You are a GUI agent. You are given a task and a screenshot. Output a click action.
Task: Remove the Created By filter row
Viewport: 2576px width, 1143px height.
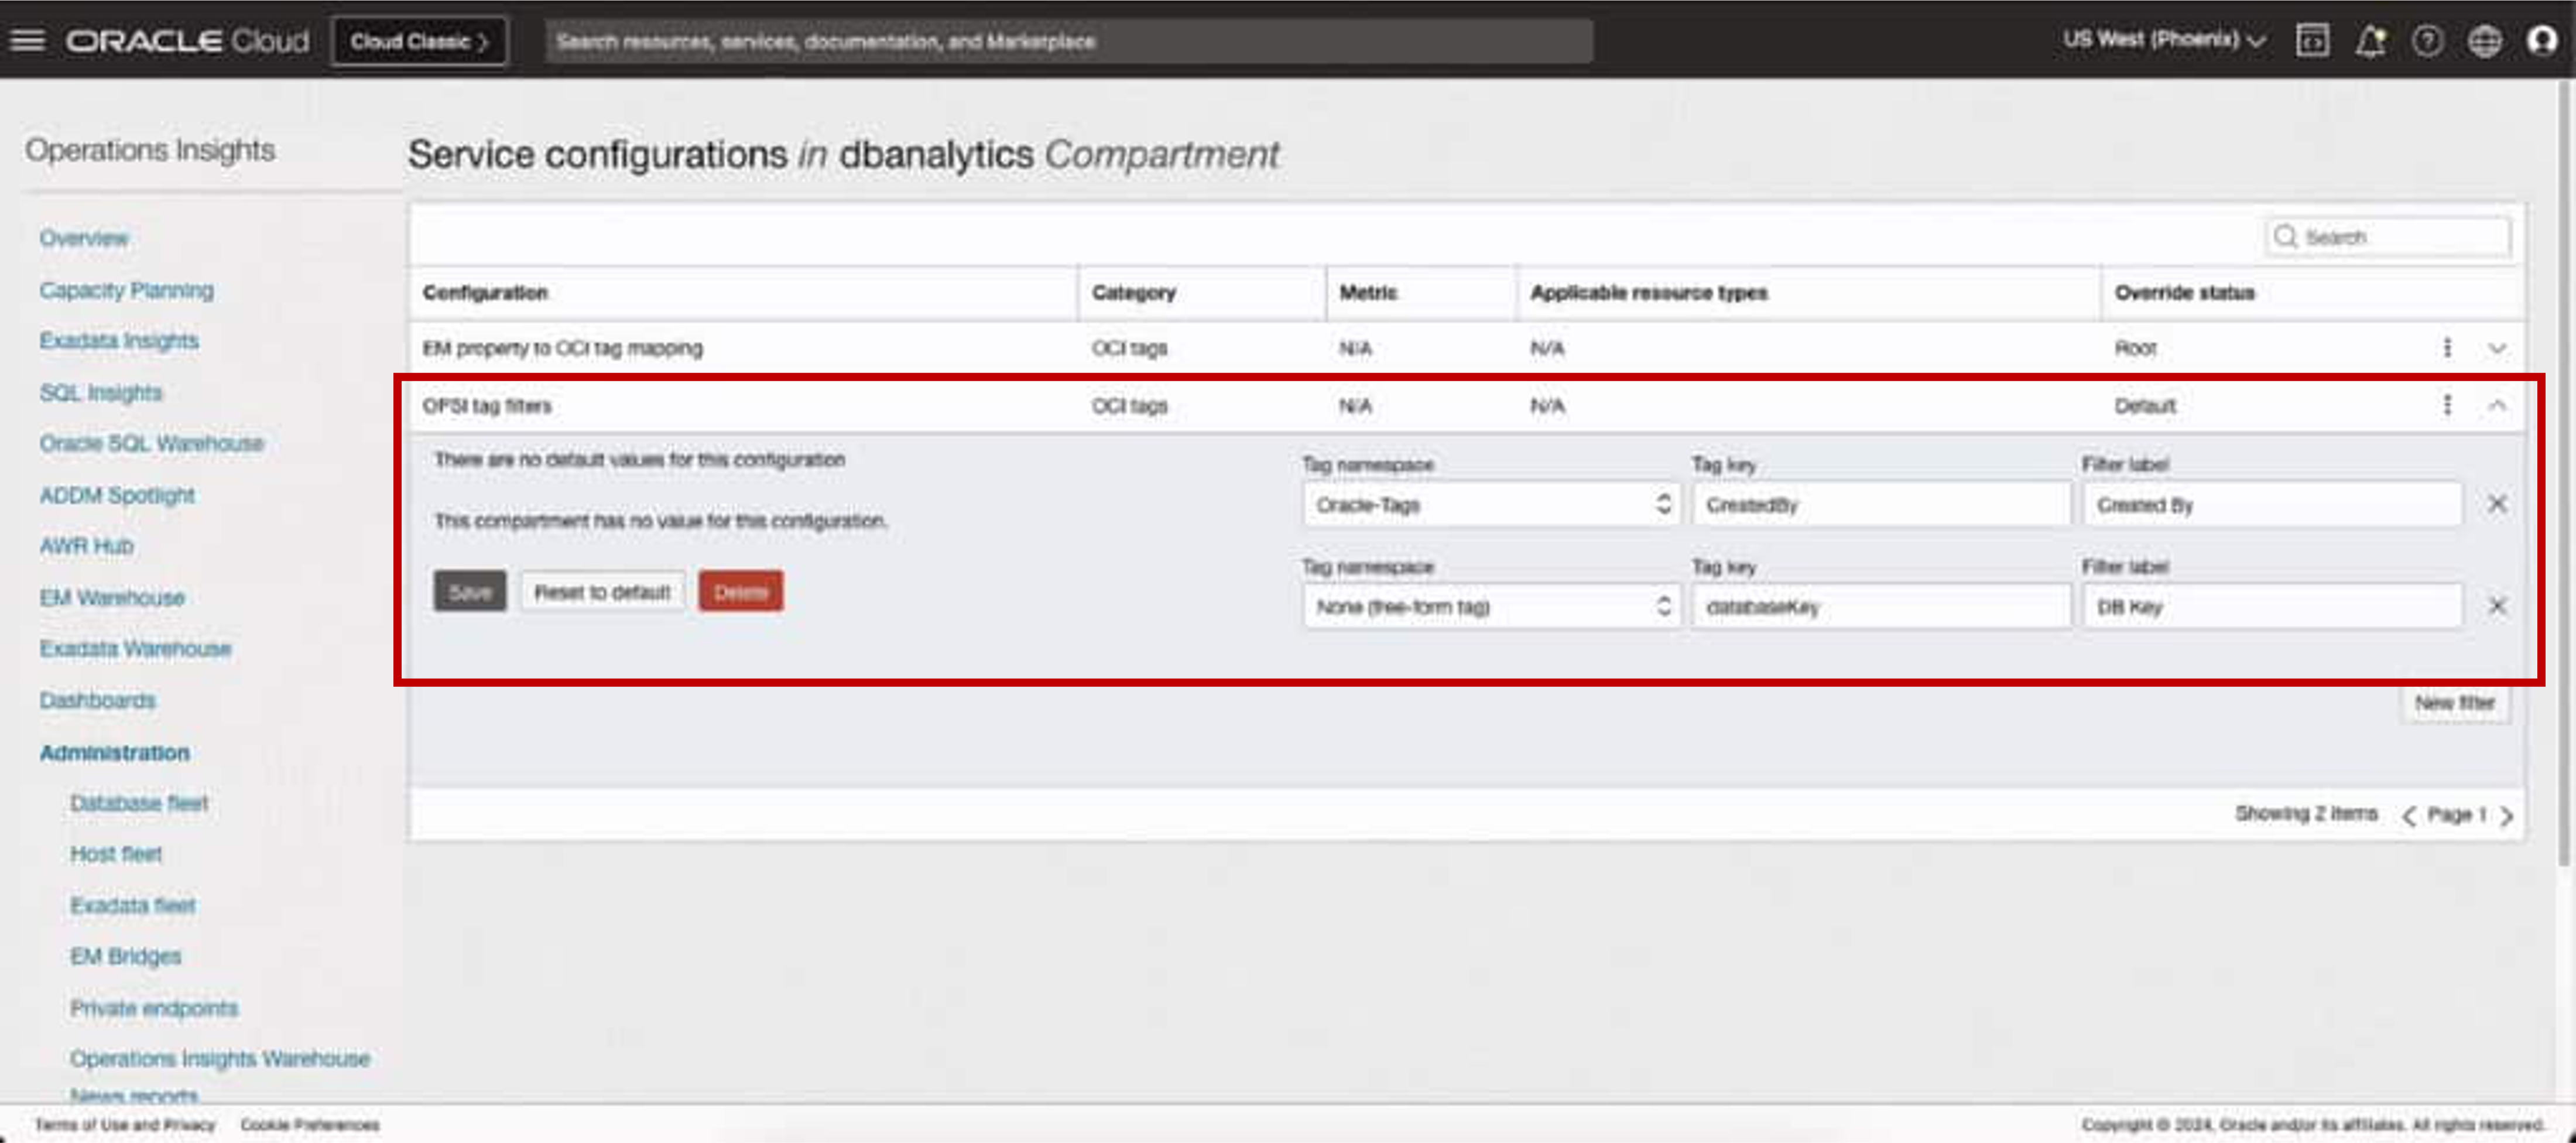tap(2497, 503)
